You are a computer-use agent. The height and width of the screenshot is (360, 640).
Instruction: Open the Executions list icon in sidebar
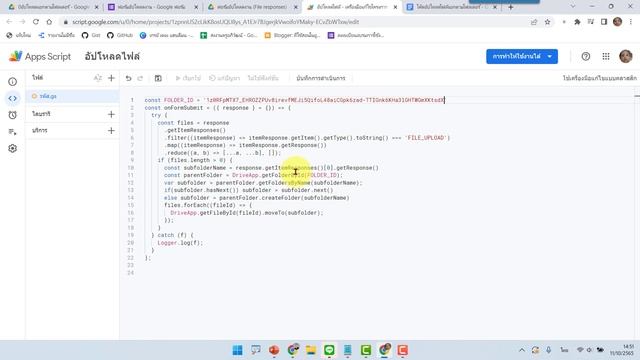[x=13, y=132]
